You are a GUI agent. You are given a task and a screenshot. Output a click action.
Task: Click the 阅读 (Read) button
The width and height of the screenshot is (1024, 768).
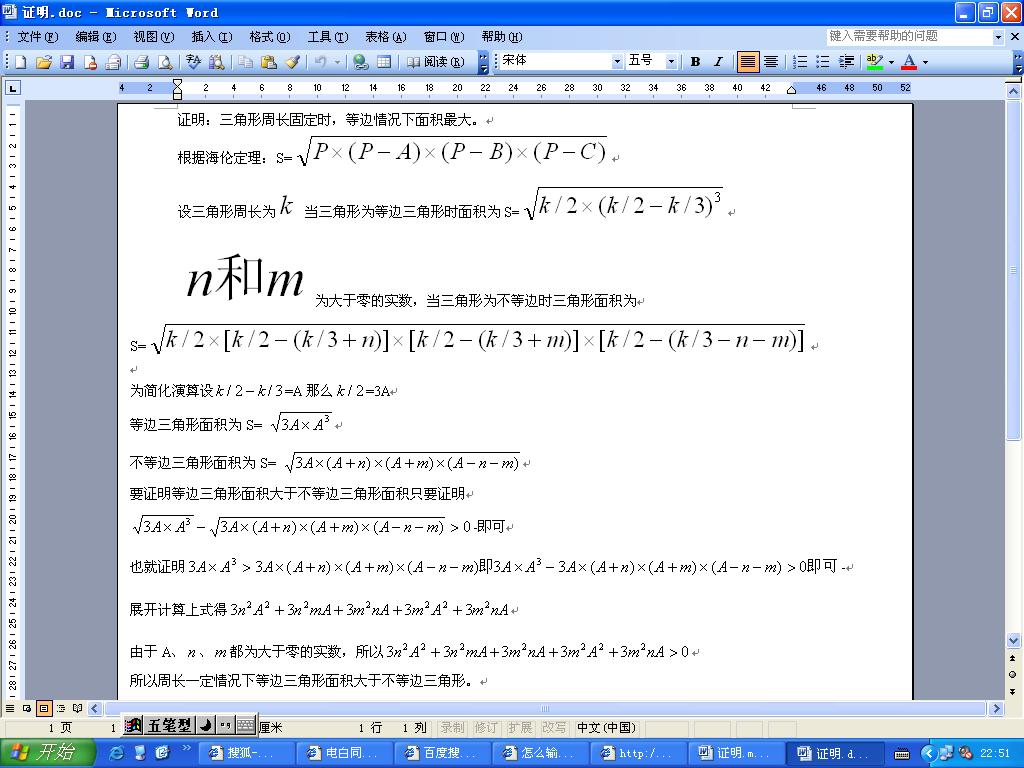436,62
